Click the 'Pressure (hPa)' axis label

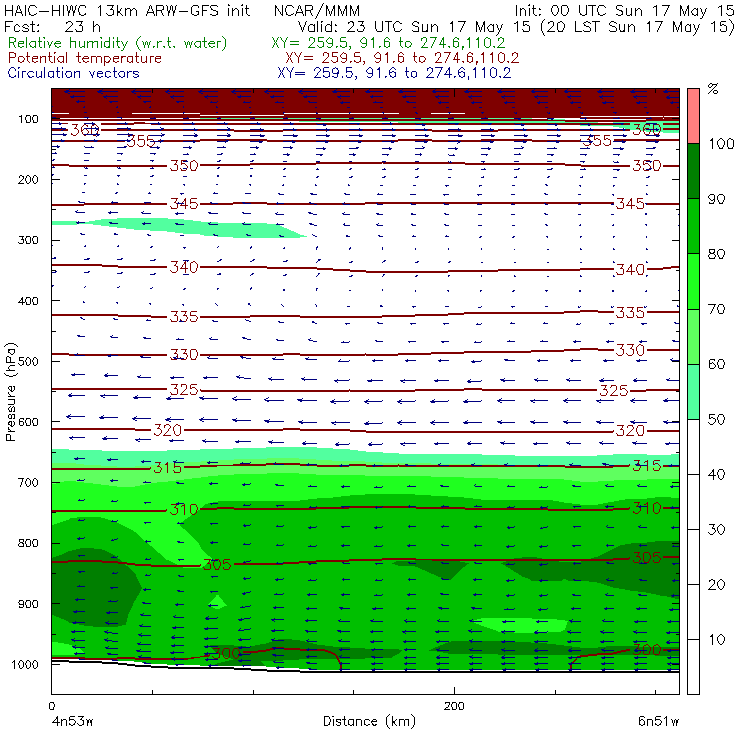[x=10, y=392]
